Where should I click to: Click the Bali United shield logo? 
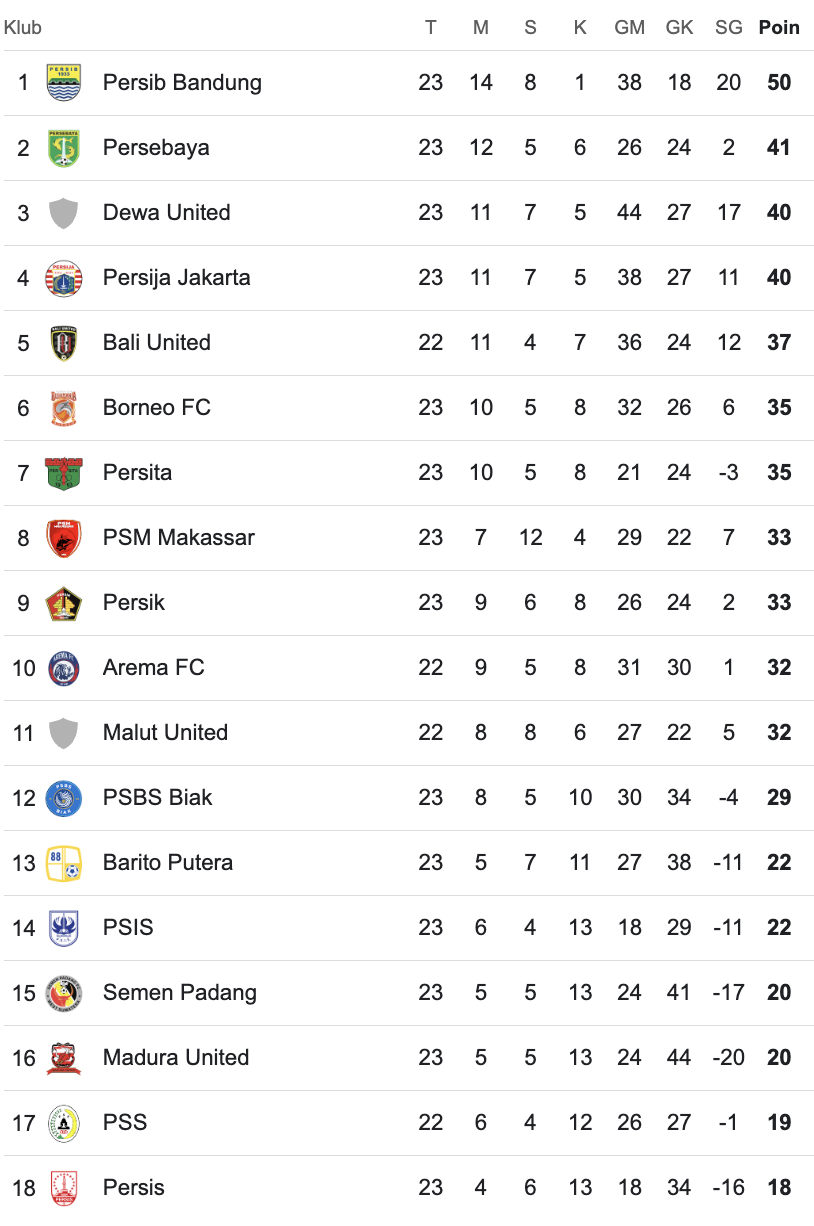click(x=64, y=342)
